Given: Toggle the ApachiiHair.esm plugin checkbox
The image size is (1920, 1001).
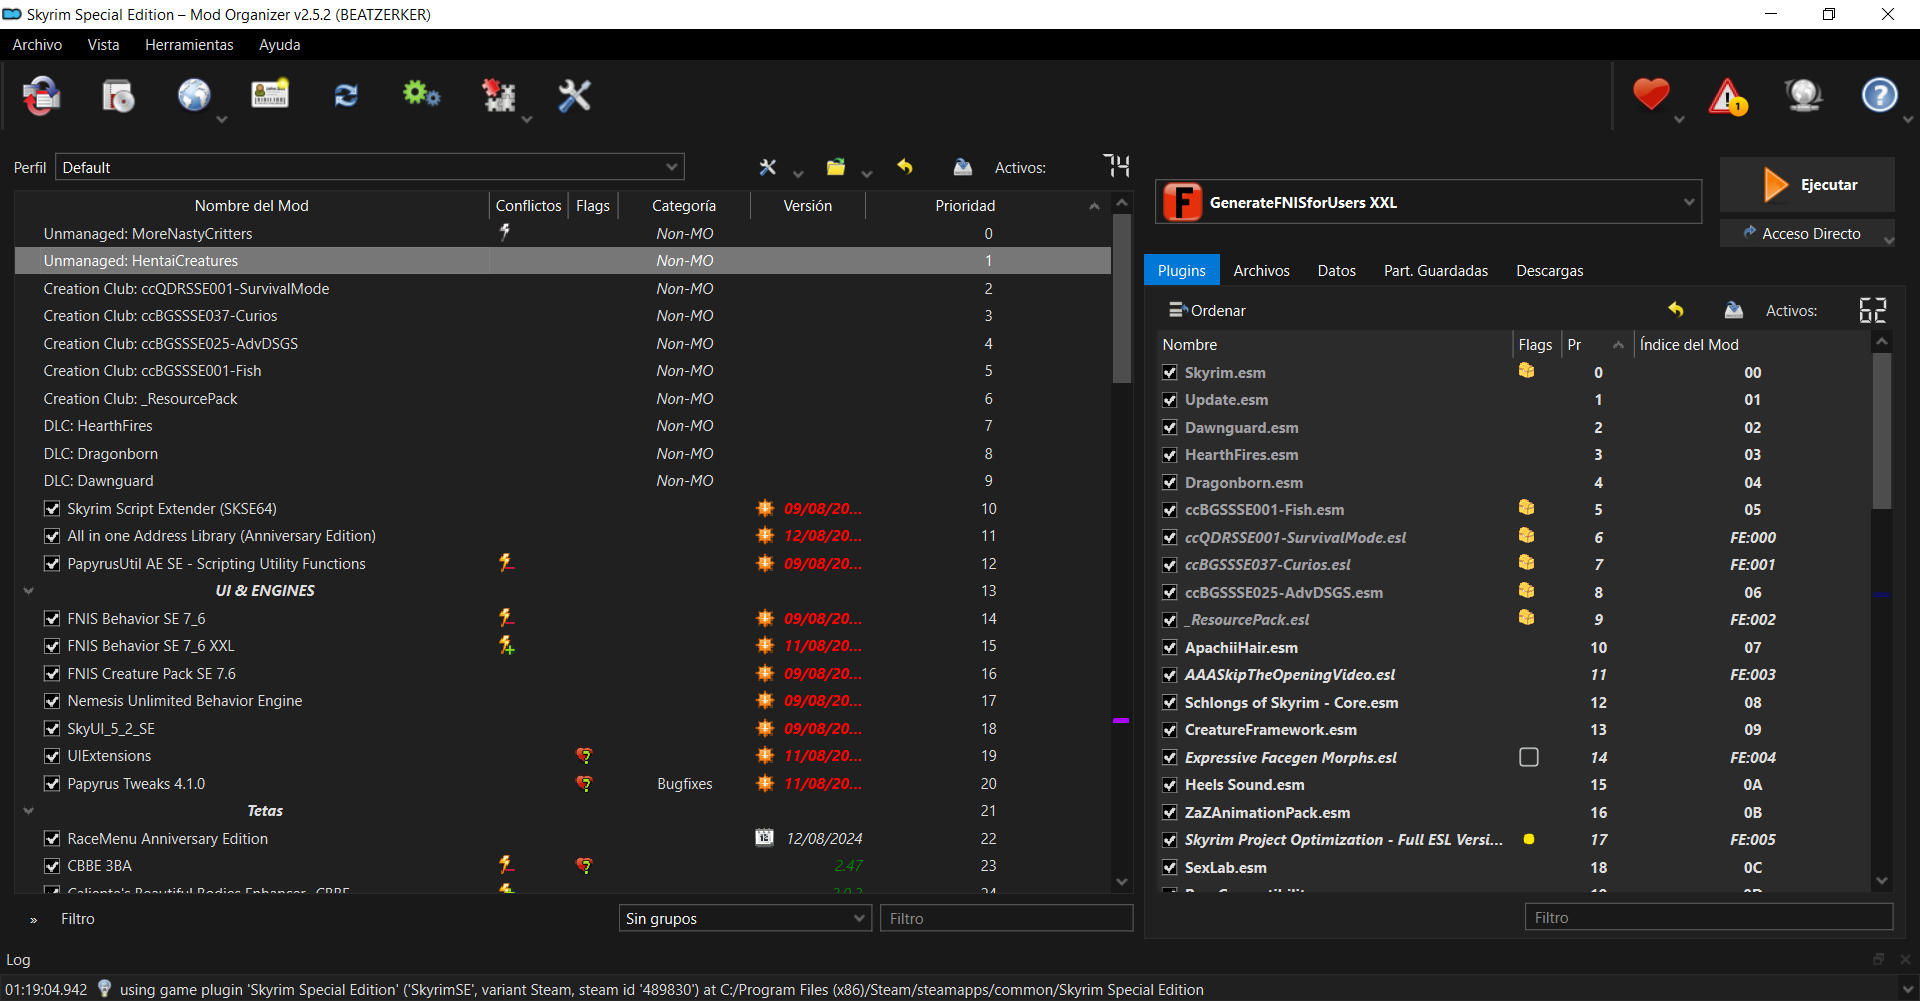Looking at the screenshot, I should 1170,648.
